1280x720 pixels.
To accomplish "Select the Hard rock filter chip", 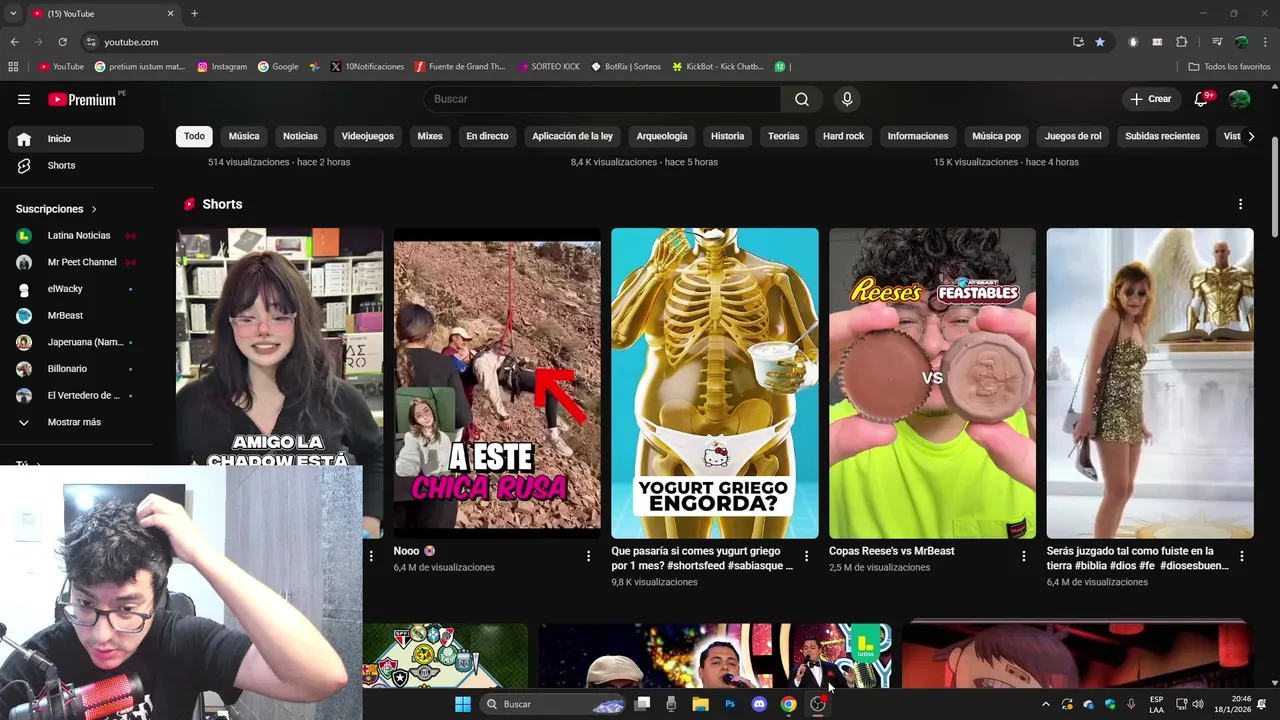I will pyautogui.click(x=843, y=136).
